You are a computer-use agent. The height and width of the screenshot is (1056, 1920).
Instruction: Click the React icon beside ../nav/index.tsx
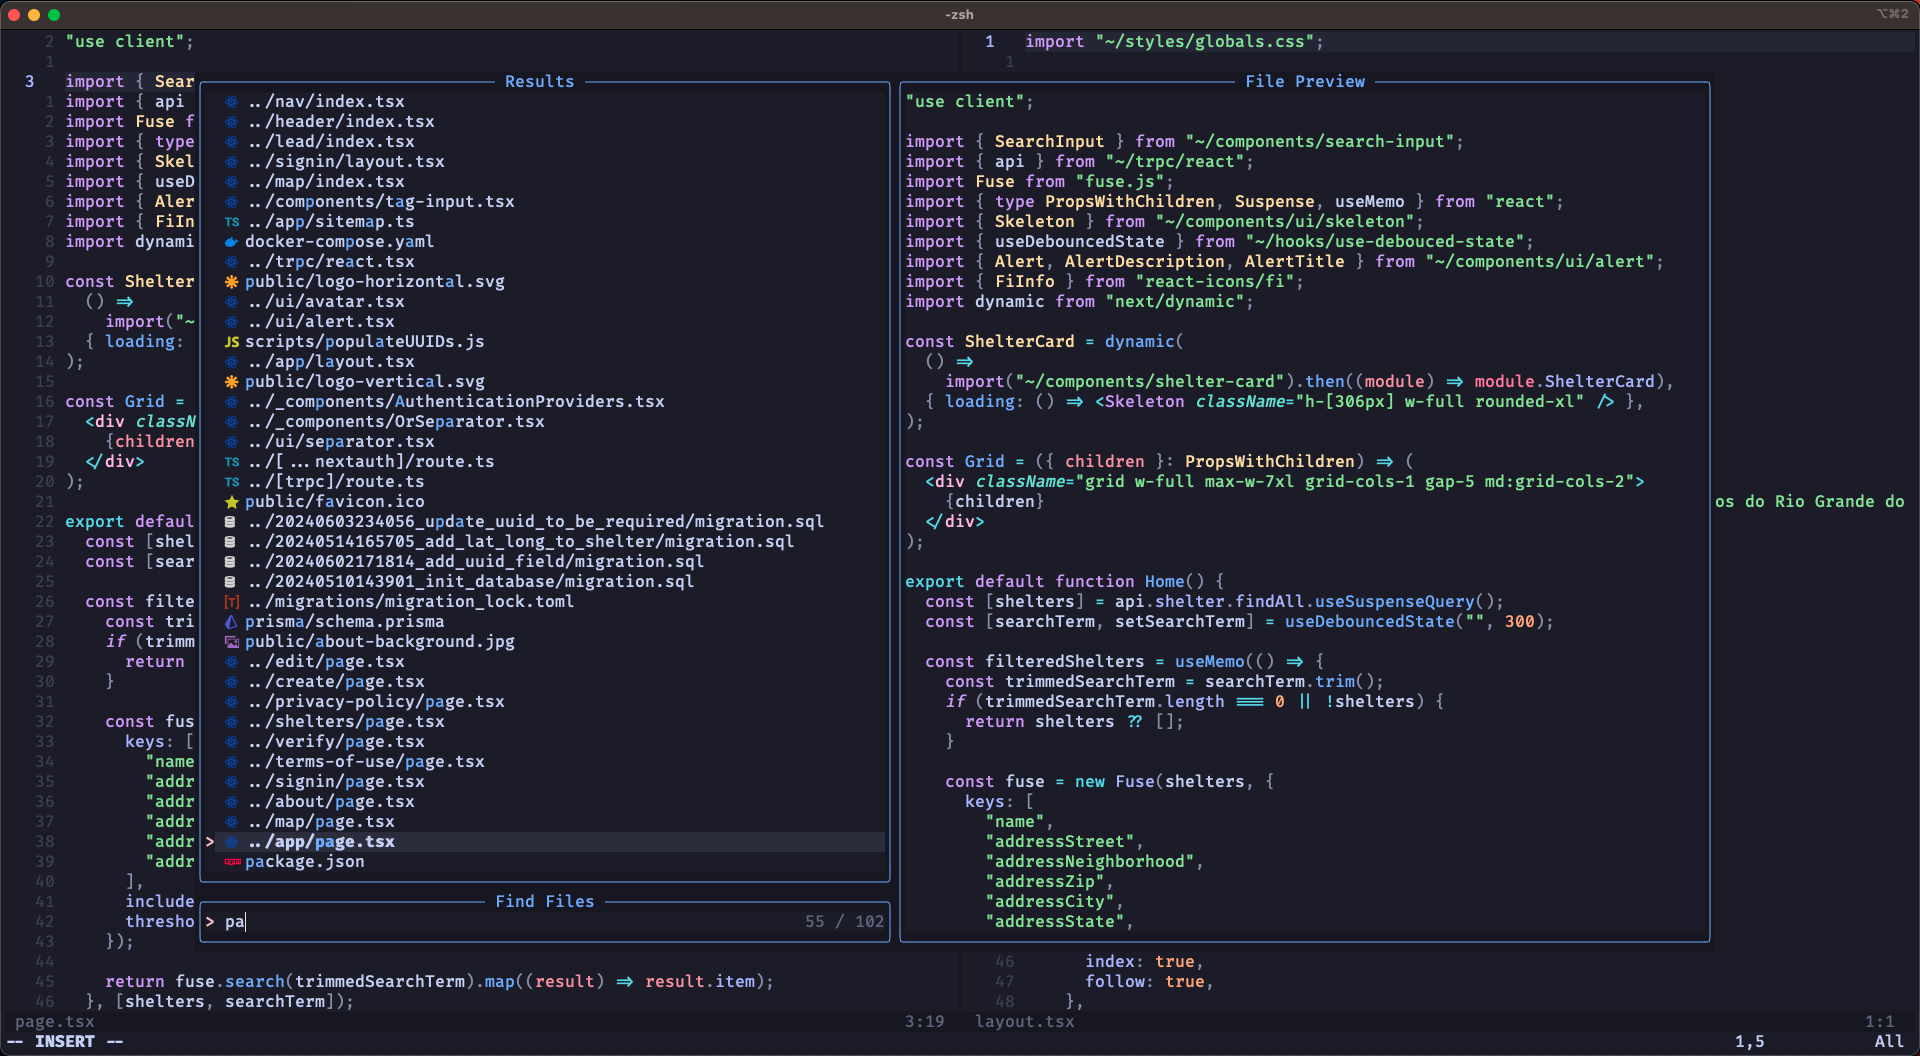tap(231, 102)
